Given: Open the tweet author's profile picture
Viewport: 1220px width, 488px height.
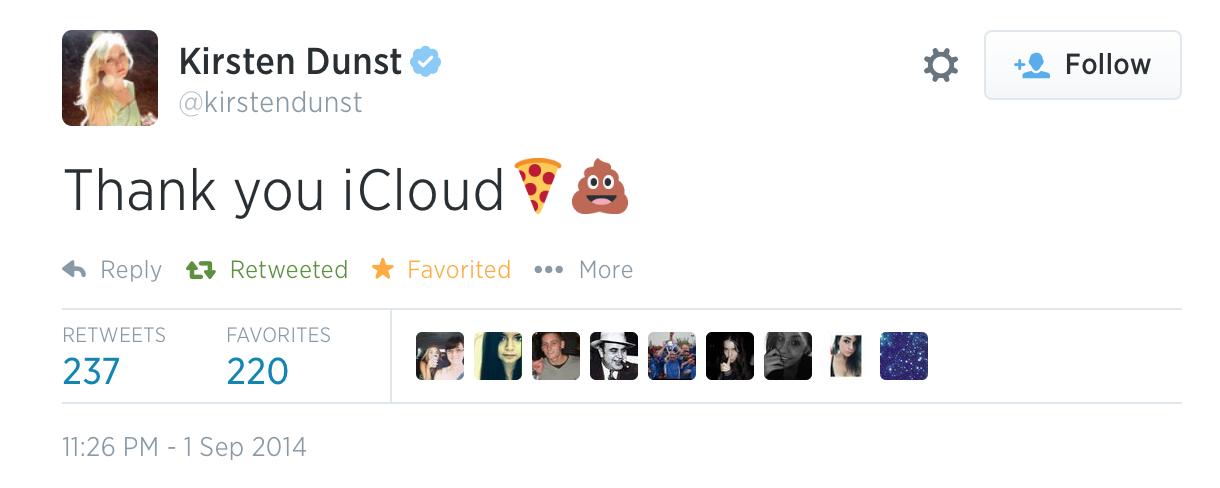Looking at the screenshot, I should point(110,78).
